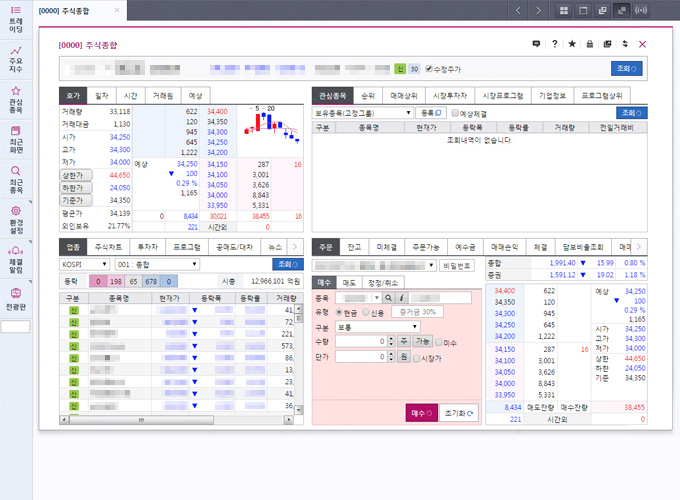
Task: Open help with the question mark icon
Action: pyautogui.click(x=555, y=44)
